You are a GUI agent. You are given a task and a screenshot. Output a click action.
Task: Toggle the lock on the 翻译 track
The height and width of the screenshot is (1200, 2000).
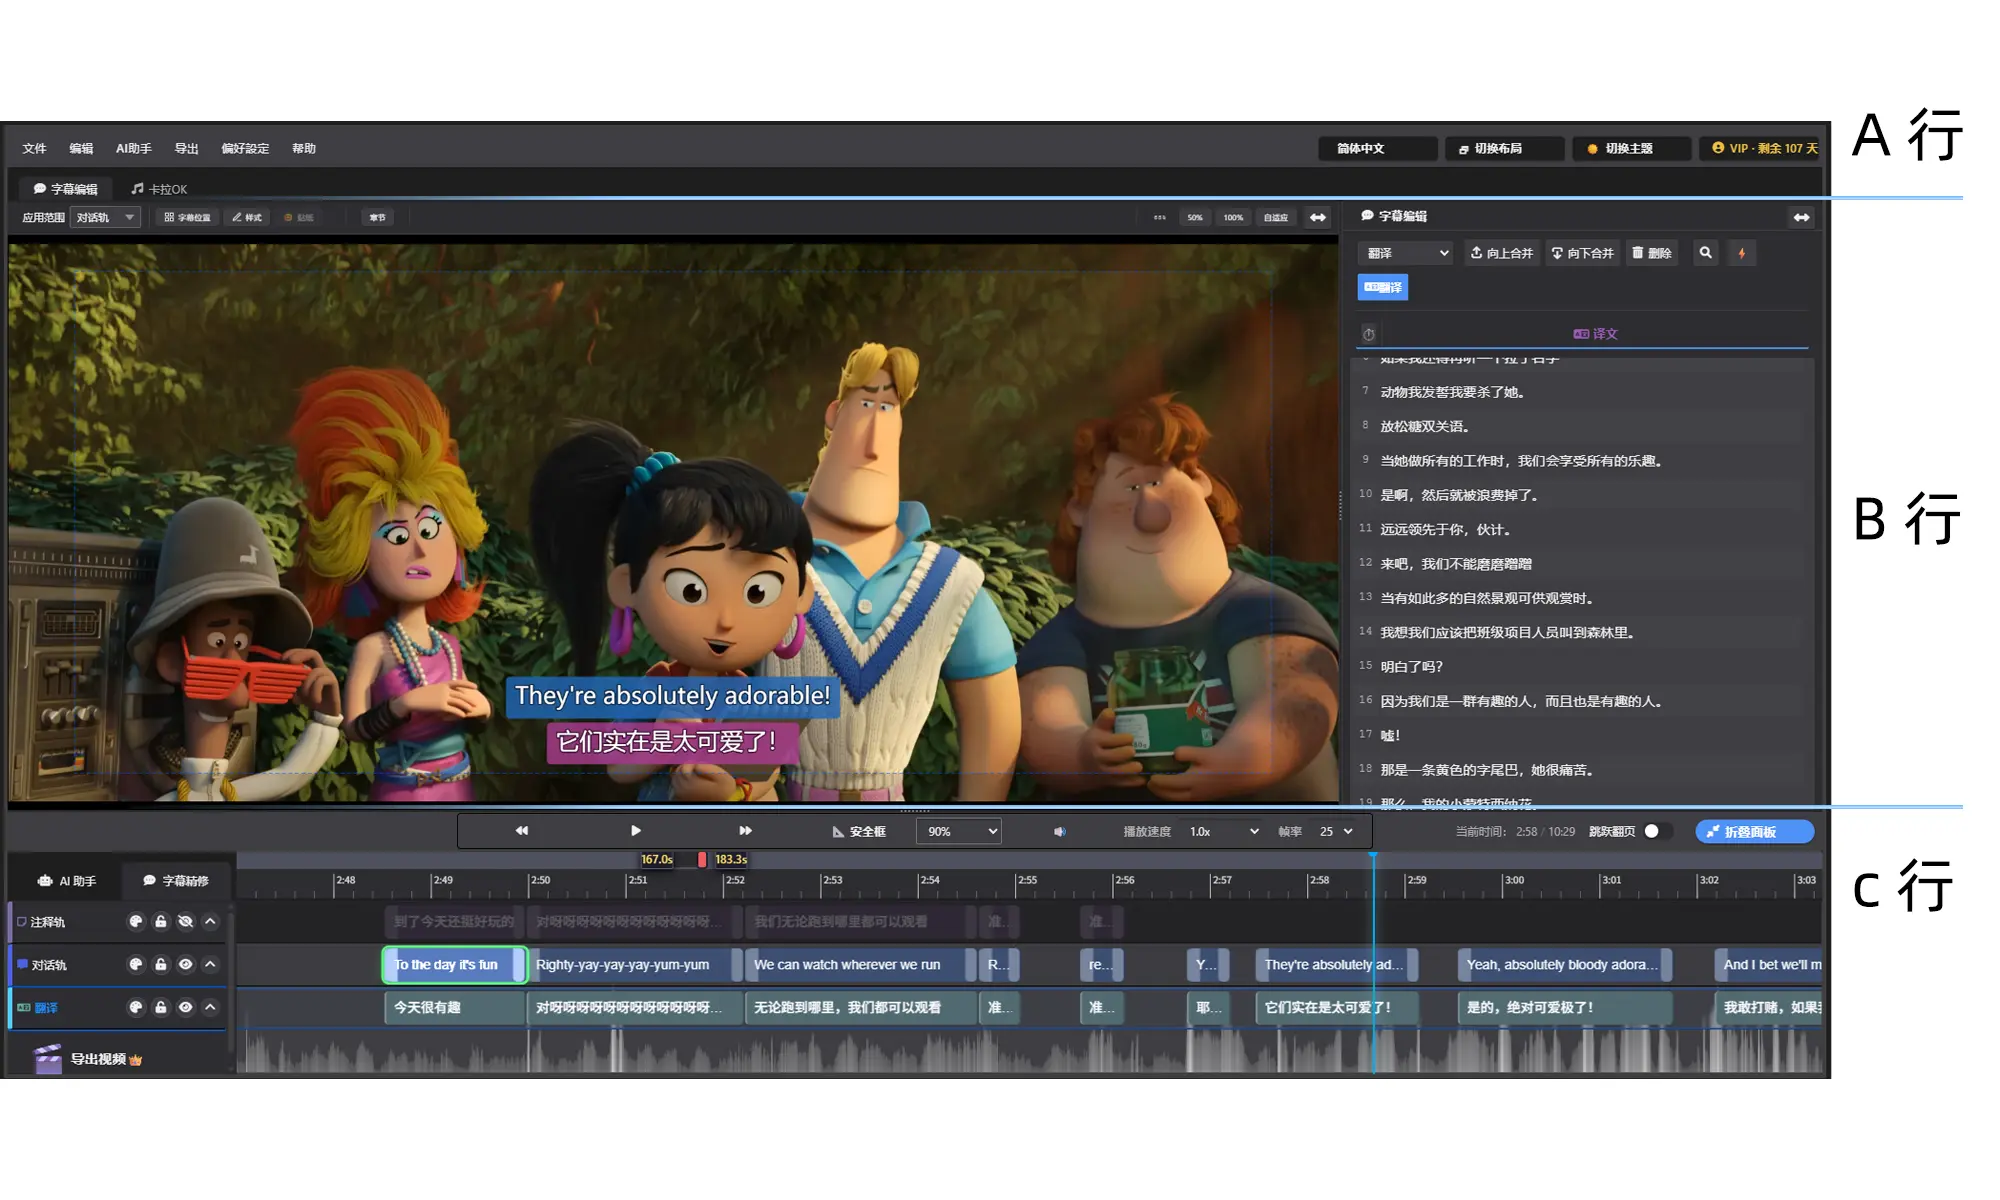(x=161, y=1008)
